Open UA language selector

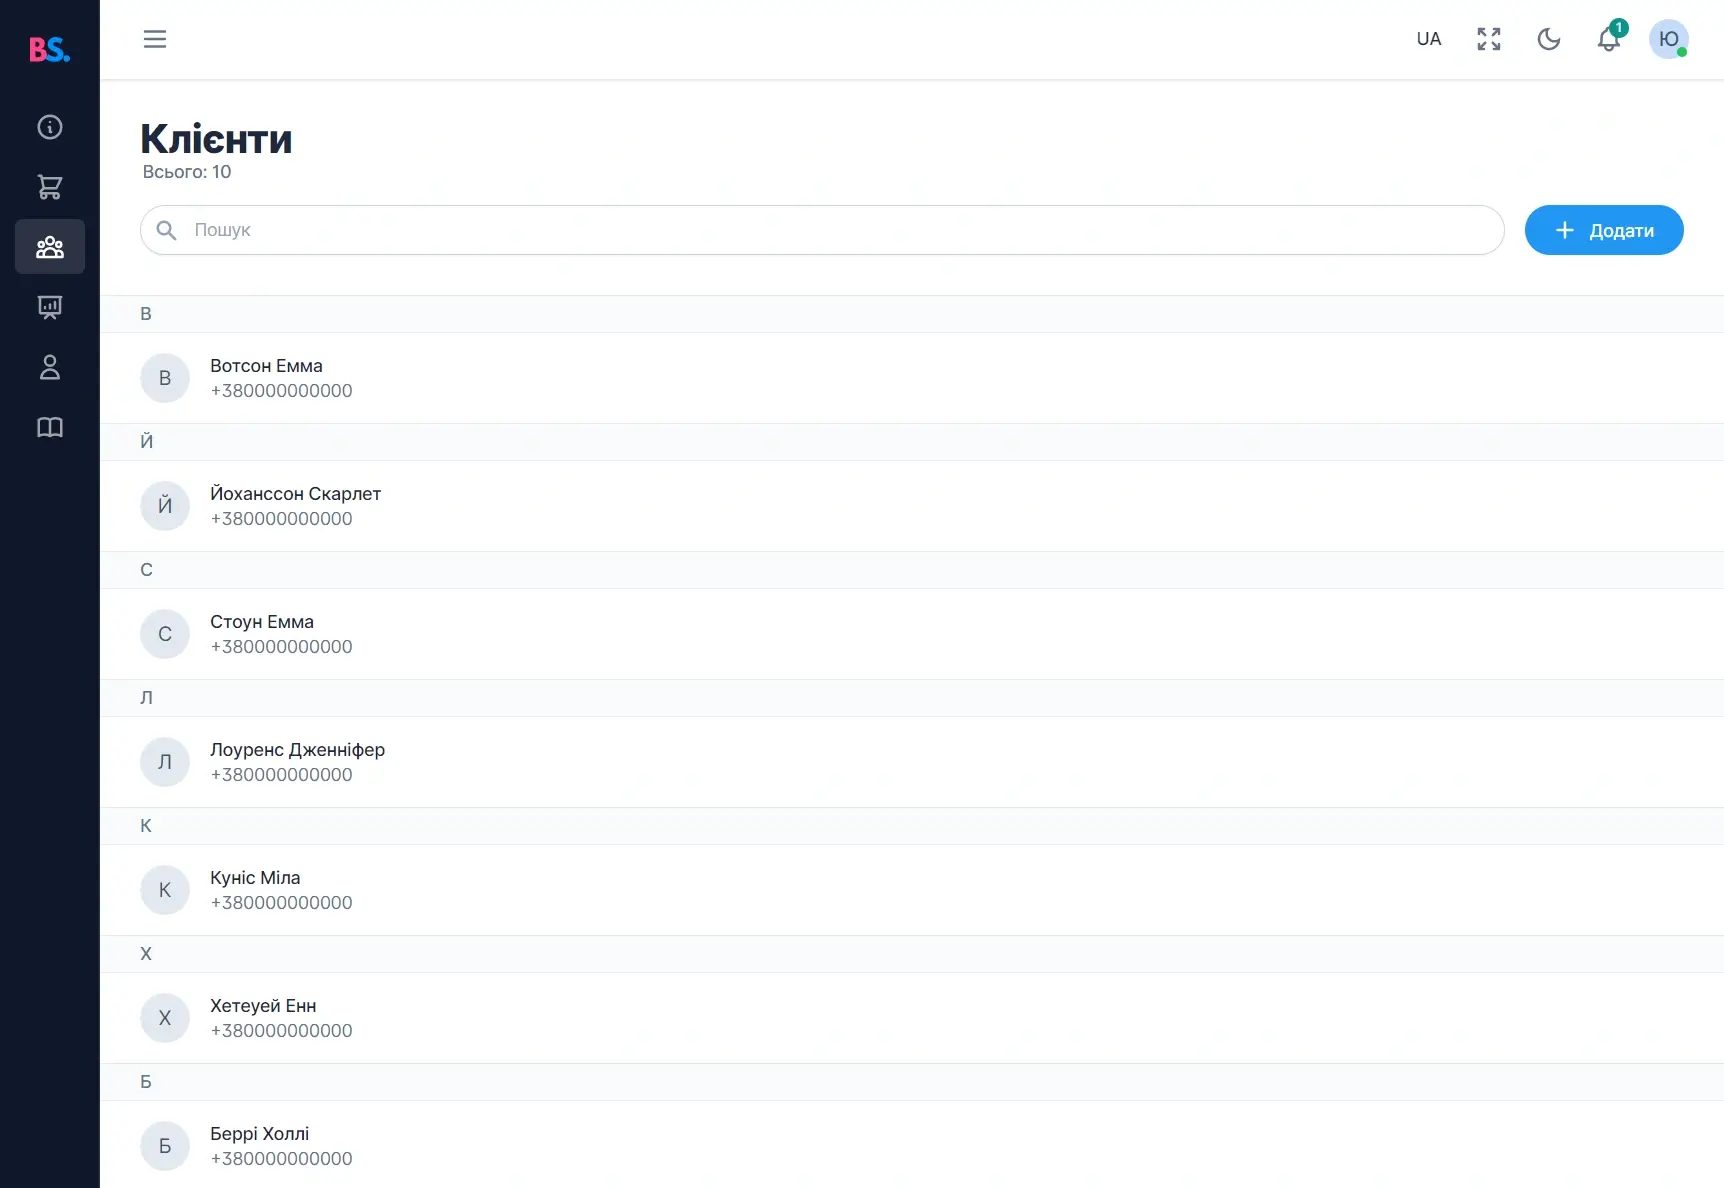[1428, 39]
